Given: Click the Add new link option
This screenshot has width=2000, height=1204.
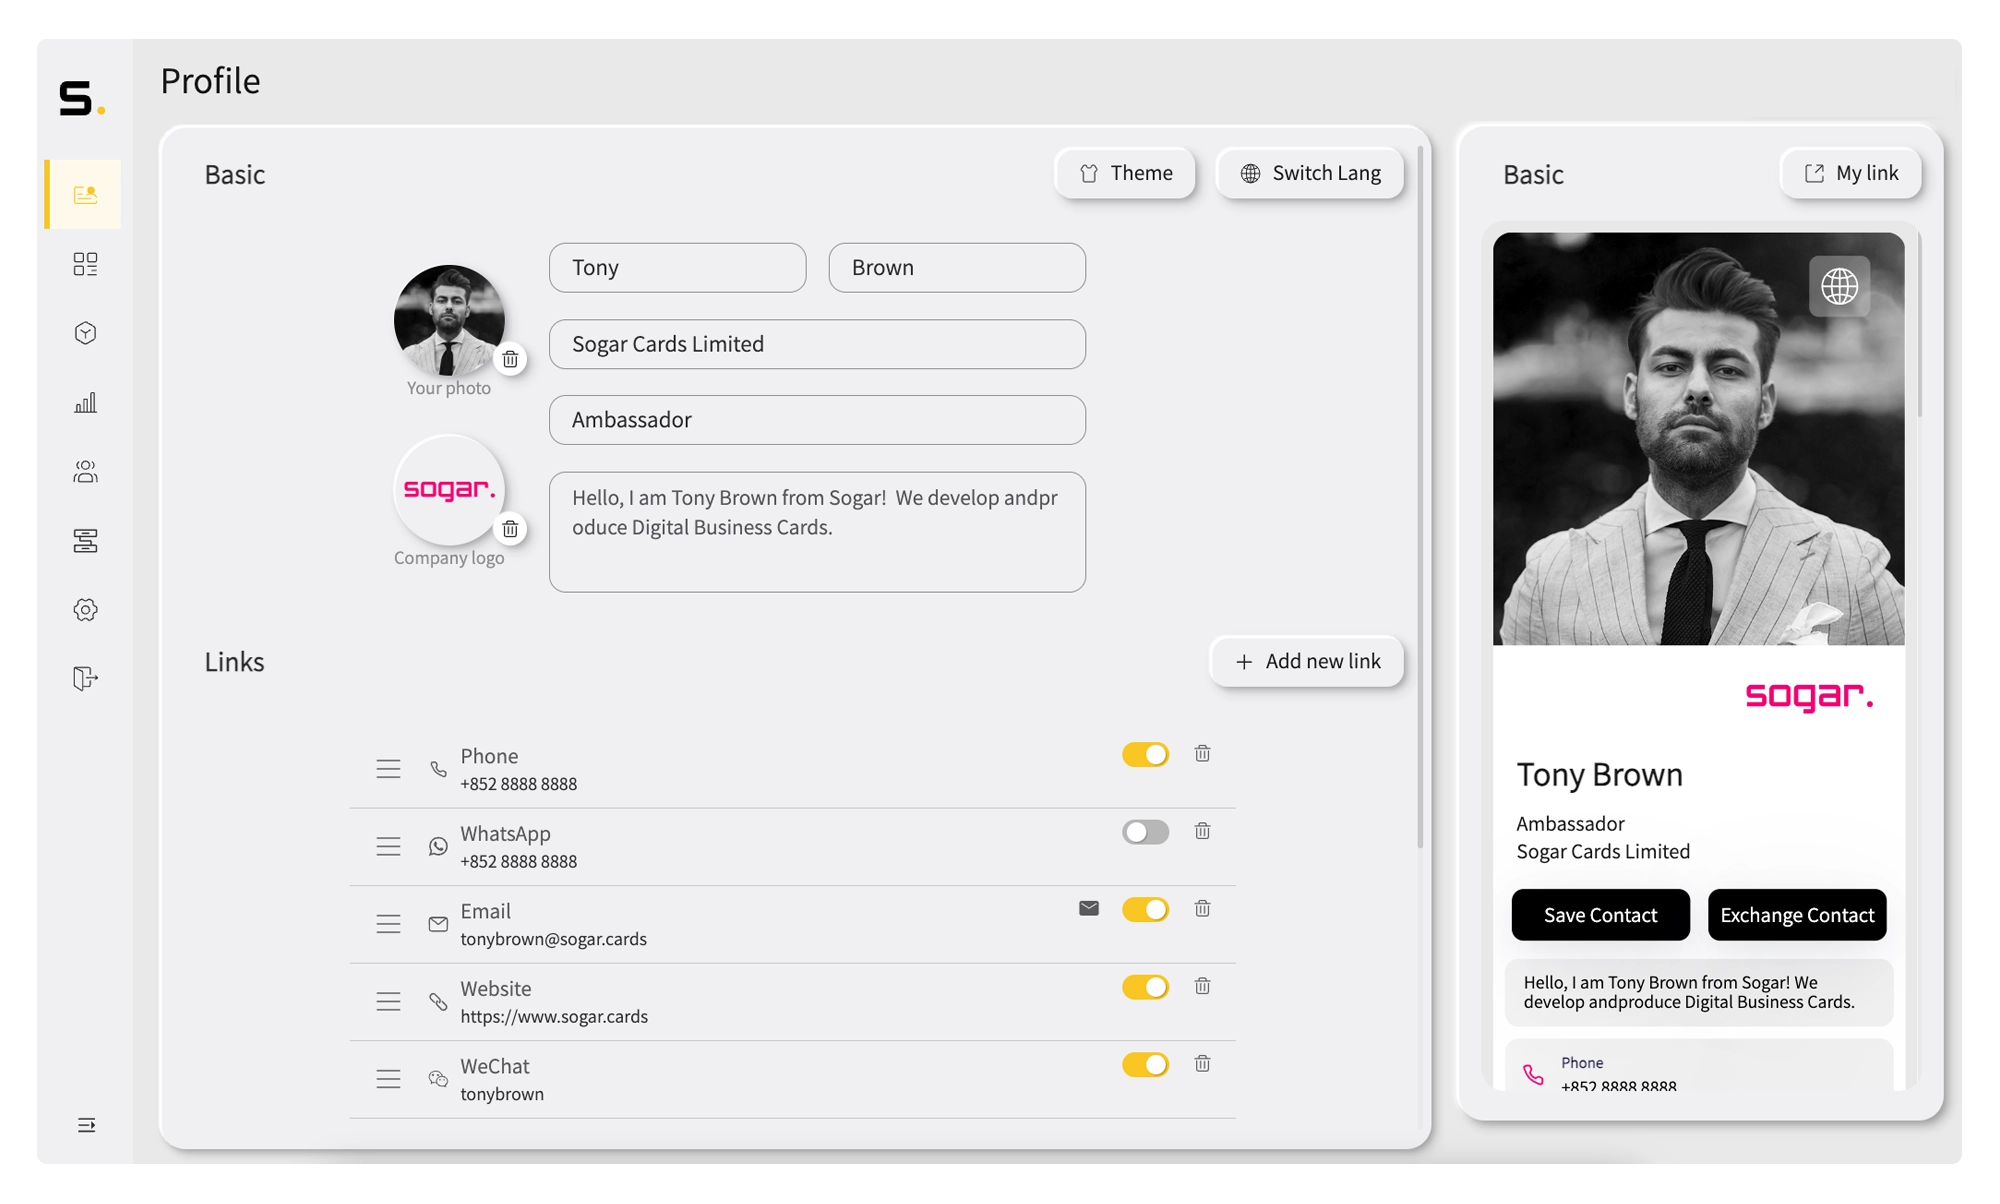Looking at the screenshot, I should click(1307, 661).
